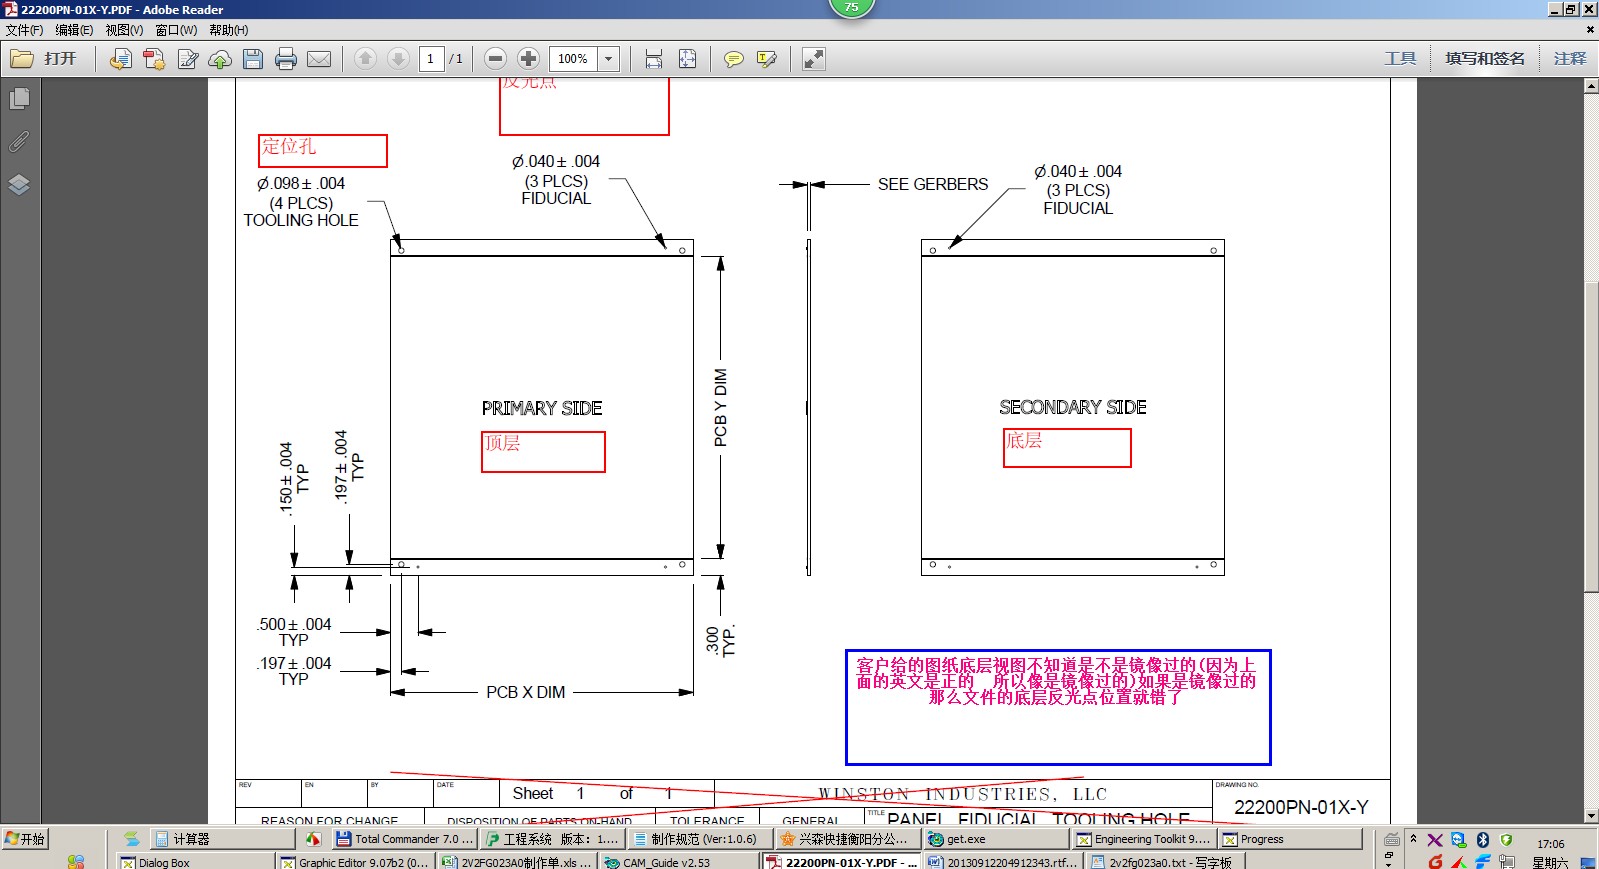This screenshot has width=1599, height=869.
Task: Open the 视图(V) menu
Action: 124,30
